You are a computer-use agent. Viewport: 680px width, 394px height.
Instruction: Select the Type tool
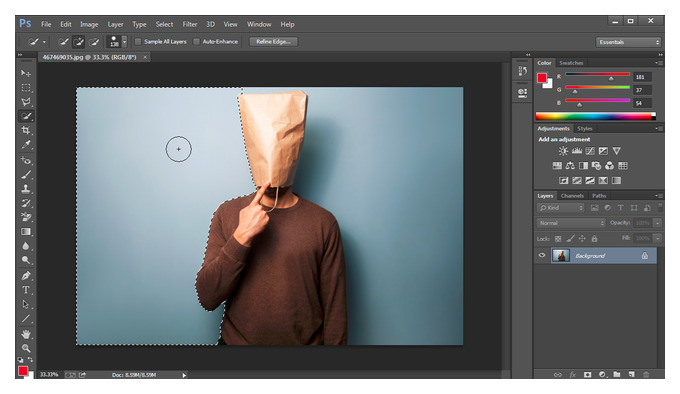click(26, 290)
